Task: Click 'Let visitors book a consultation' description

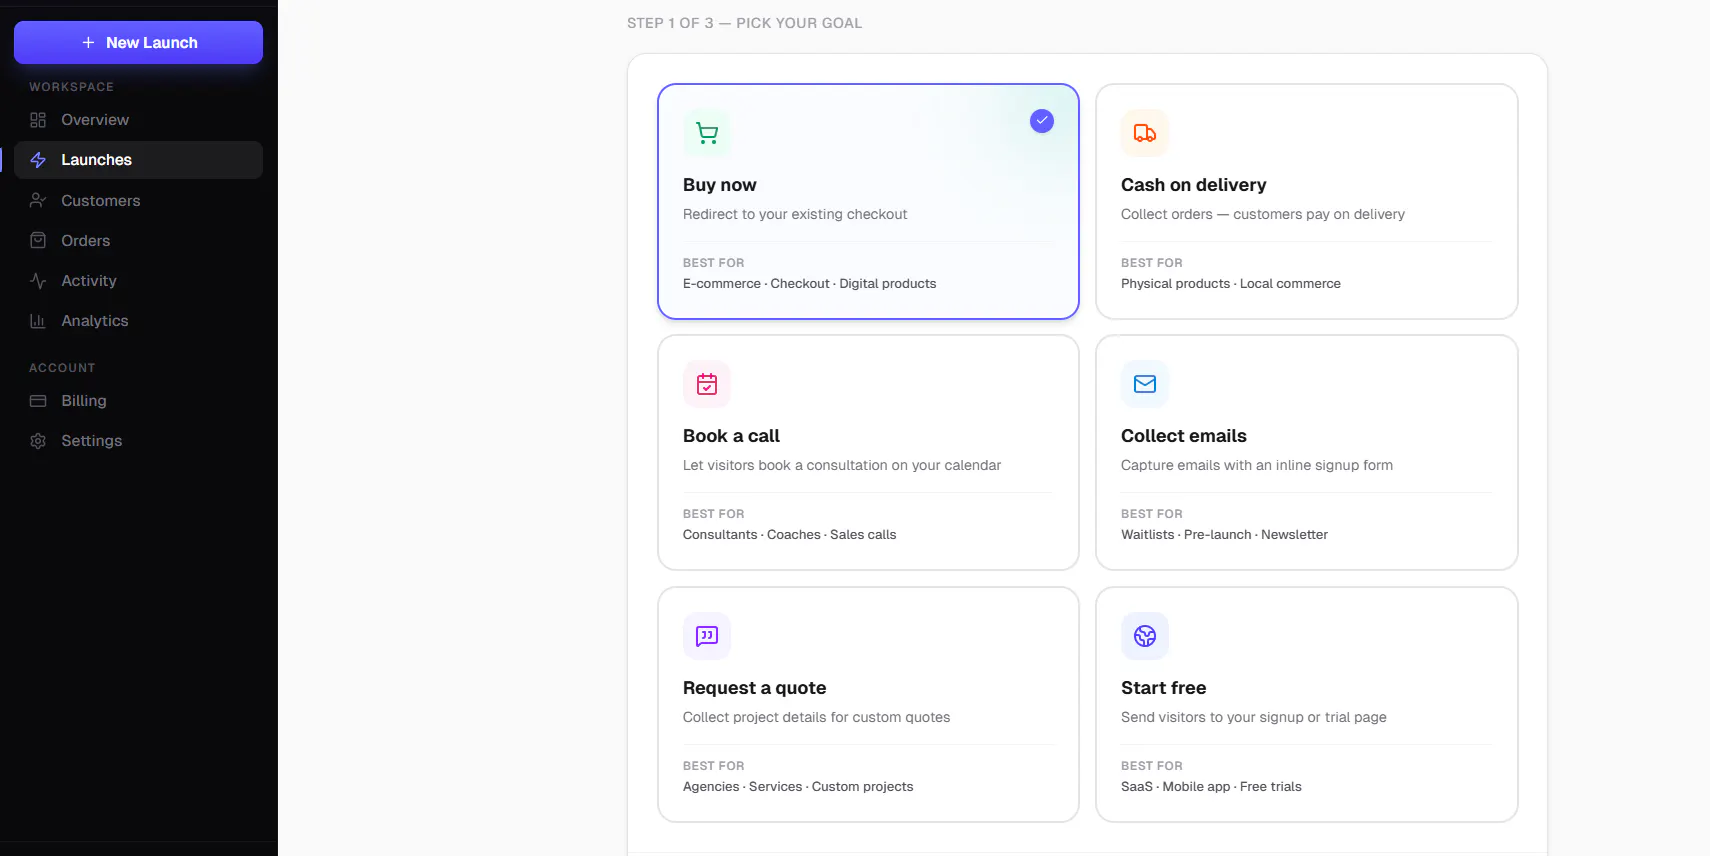Action: coord(842,465)
